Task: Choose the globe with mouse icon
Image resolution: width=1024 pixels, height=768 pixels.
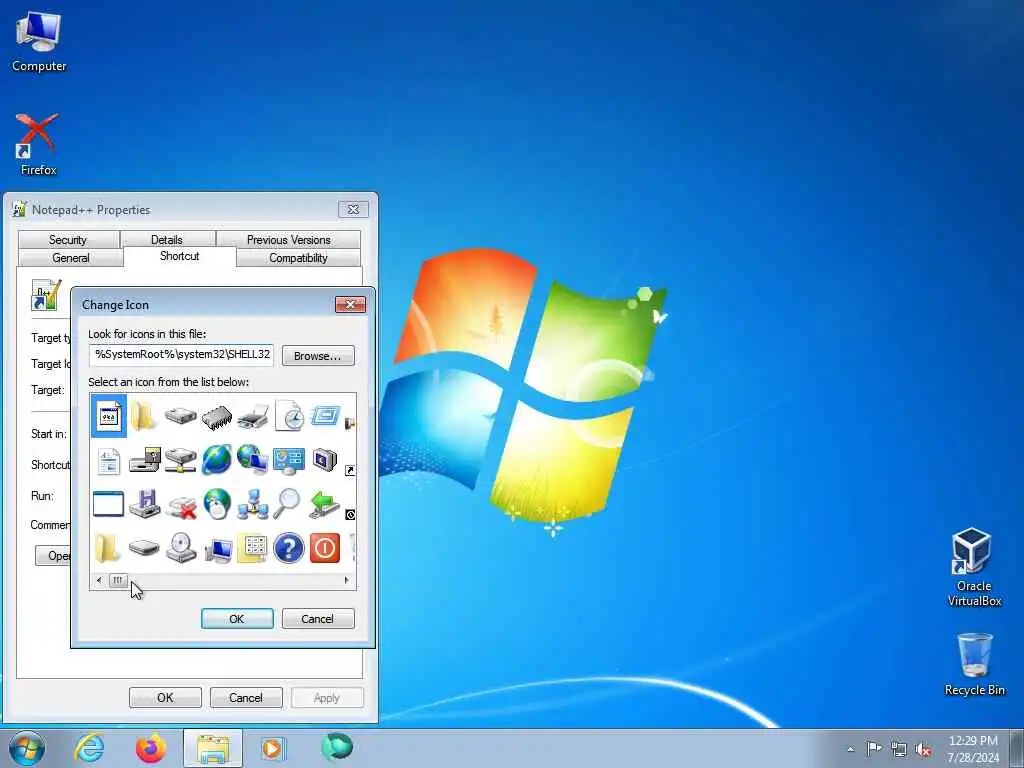Action: [217, 504]
